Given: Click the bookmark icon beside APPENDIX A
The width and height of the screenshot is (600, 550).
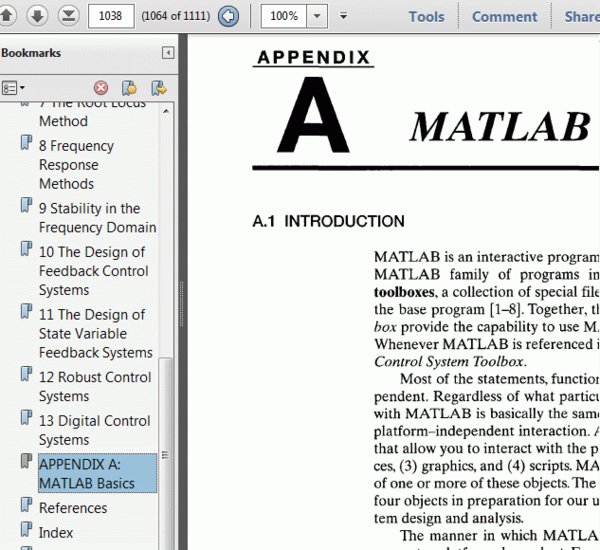Looking at the screenshot, I should (26, 461).
